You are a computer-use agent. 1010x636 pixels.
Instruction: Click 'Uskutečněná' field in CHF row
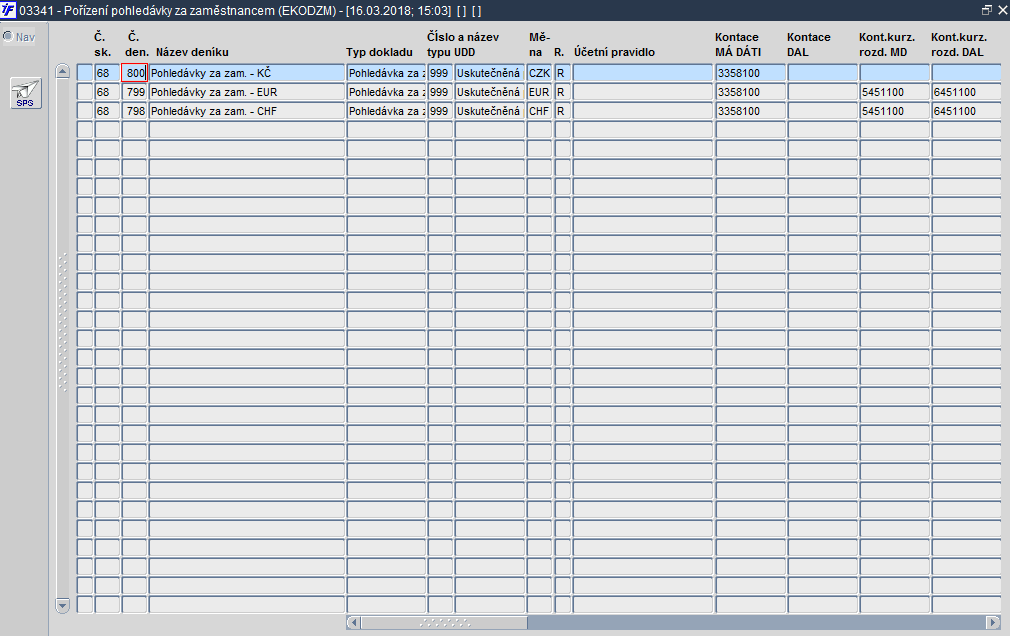[490, 111]
